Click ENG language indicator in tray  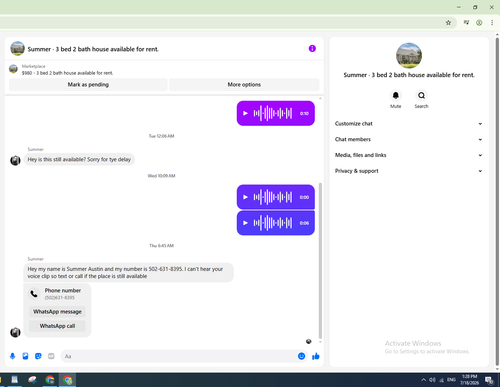point(451,380)
